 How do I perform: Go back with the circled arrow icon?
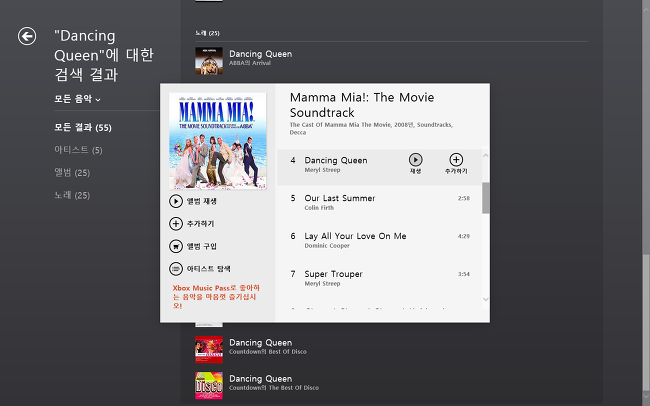coord(27,36)
